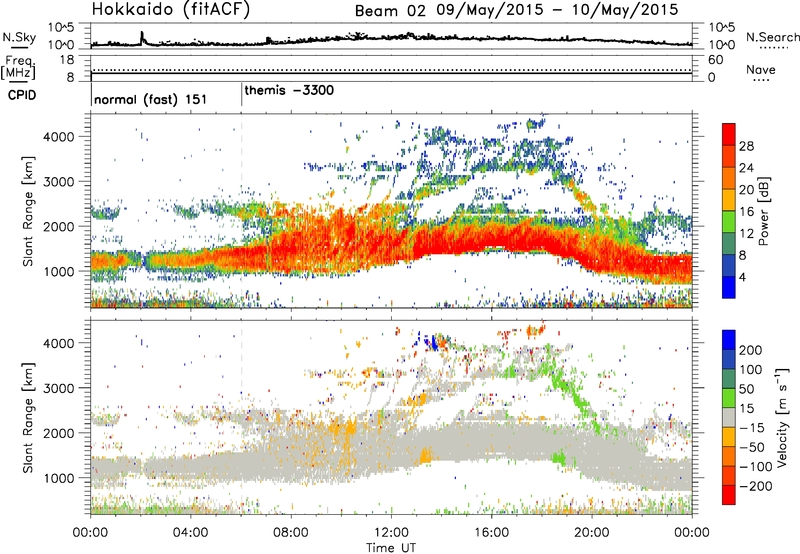Click the 'CPID' row label
This screenshot has width=800, height=554.
22,95
